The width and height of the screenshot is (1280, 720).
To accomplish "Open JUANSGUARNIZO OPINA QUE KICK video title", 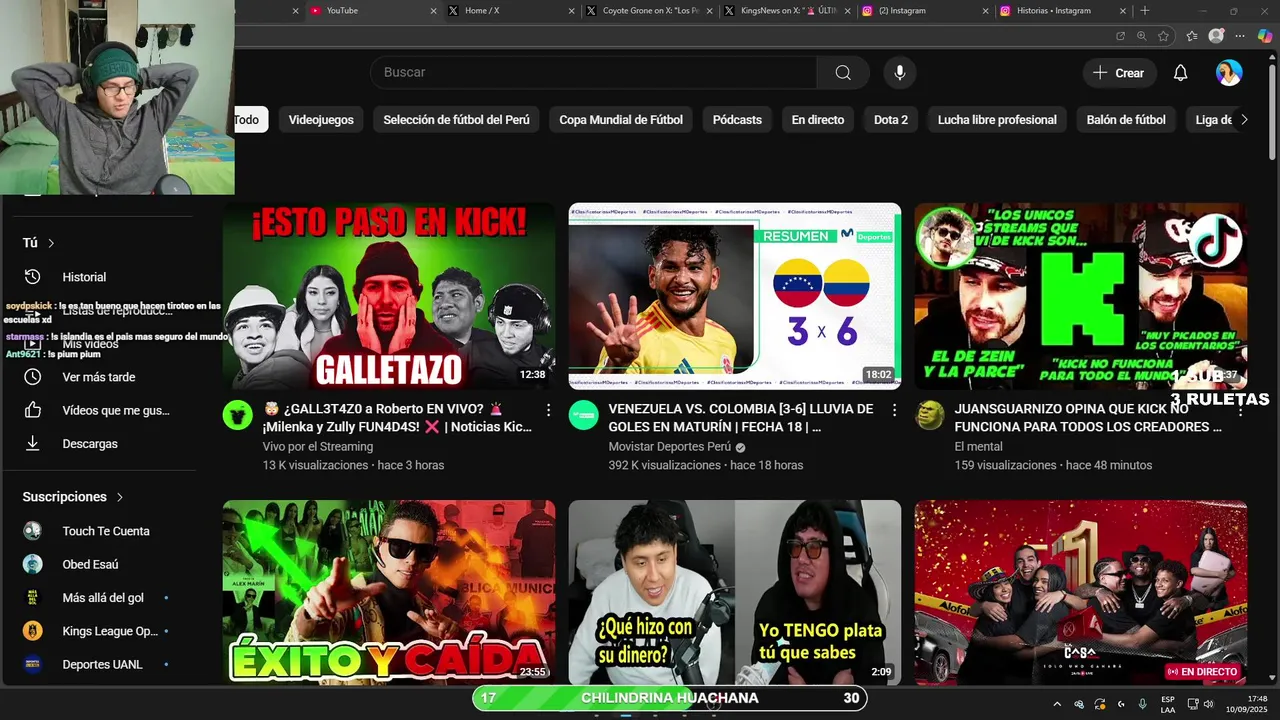I will pyautogui.click(x=1088, y=418).
